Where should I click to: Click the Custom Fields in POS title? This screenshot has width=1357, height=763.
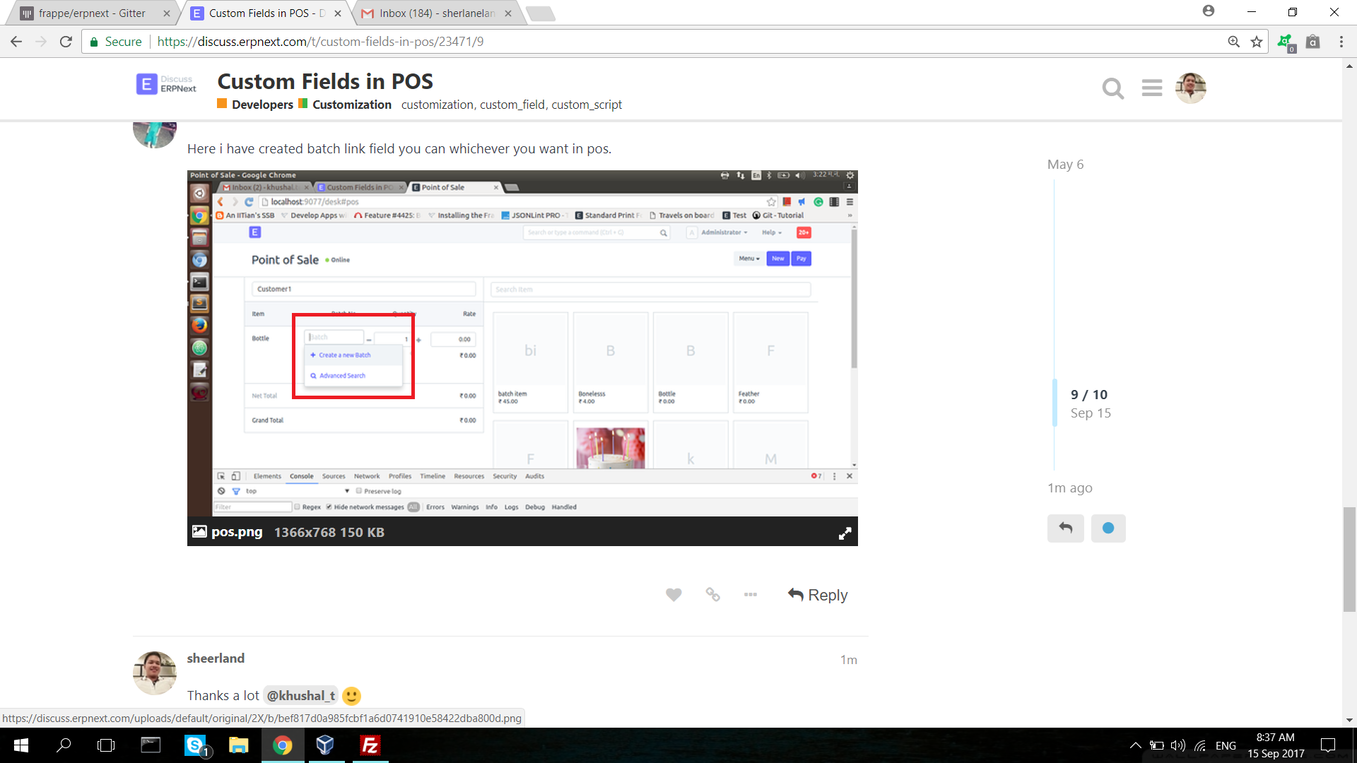coord(325,81)
